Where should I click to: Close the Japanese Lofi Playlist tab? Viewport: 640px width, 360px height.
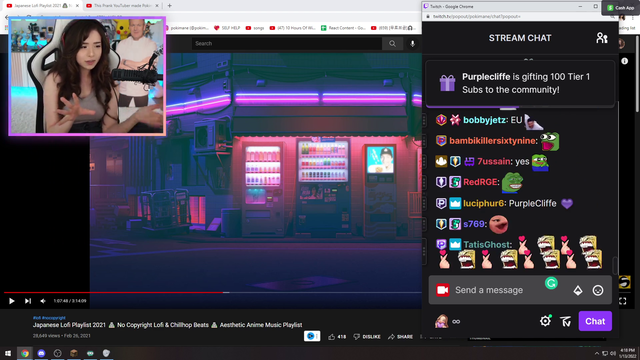pyautogui.click(x=77, y=6)
